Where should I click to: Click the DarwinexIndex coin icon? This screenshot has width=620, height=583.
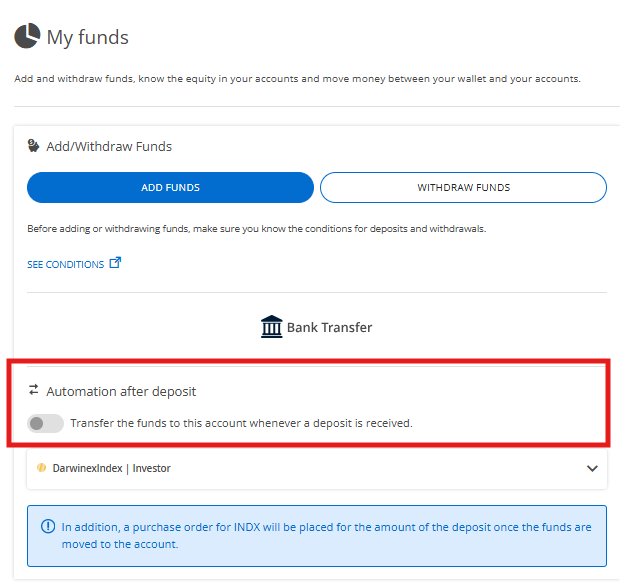click(41, 467)
